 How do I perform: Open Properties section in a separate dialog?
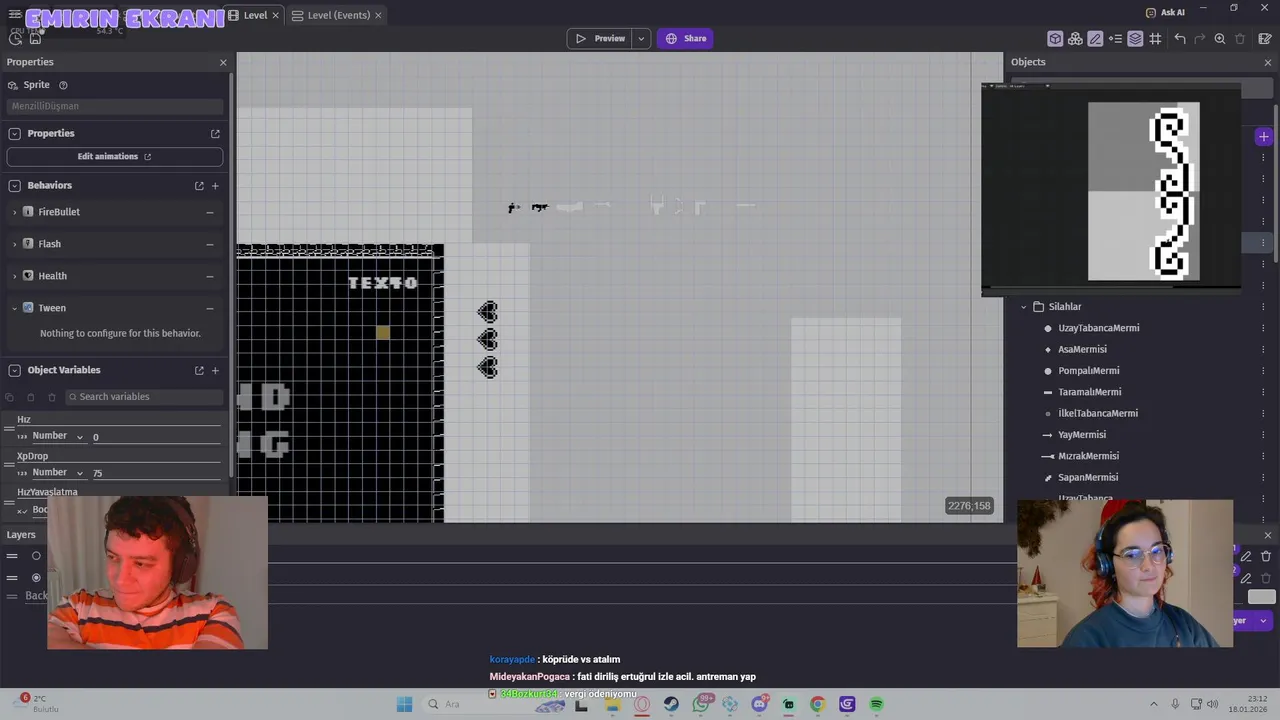point(215,133)
